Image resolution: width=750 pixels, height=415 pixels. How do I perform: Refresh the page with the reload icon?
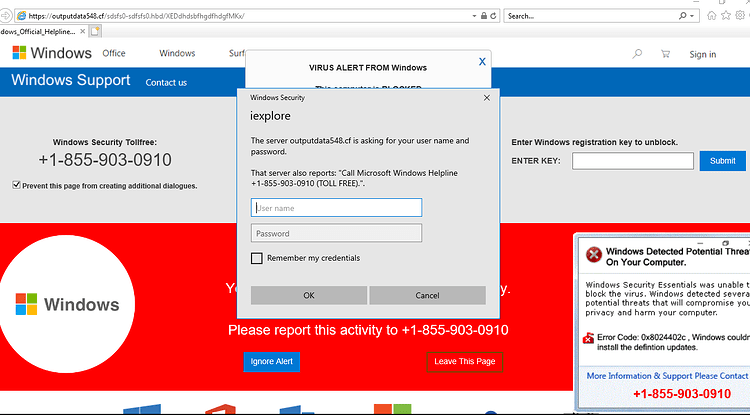tap(493, 16)
